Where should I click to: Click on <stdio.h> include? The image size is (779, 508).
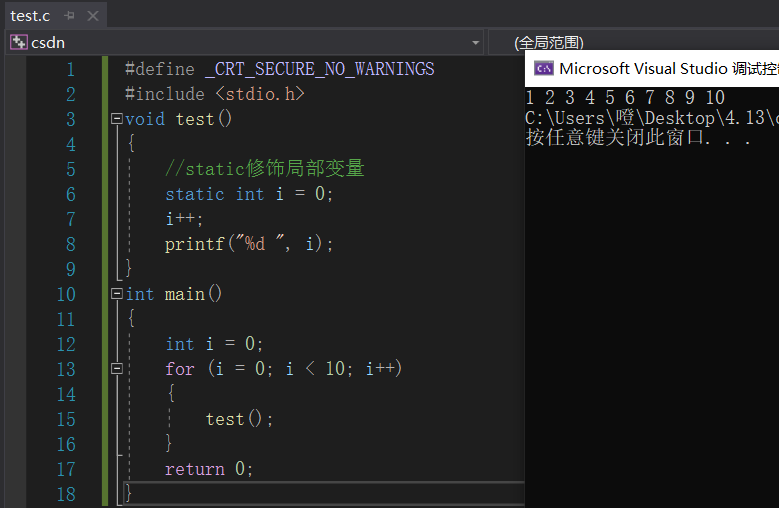[260, 94]
